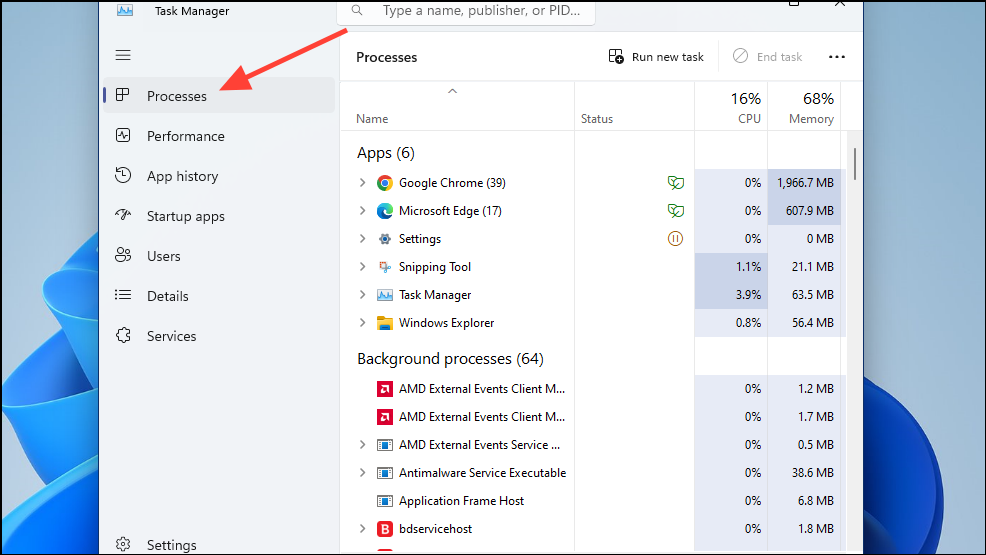Expand the Microsoft Edge process group

pos(362,211)
